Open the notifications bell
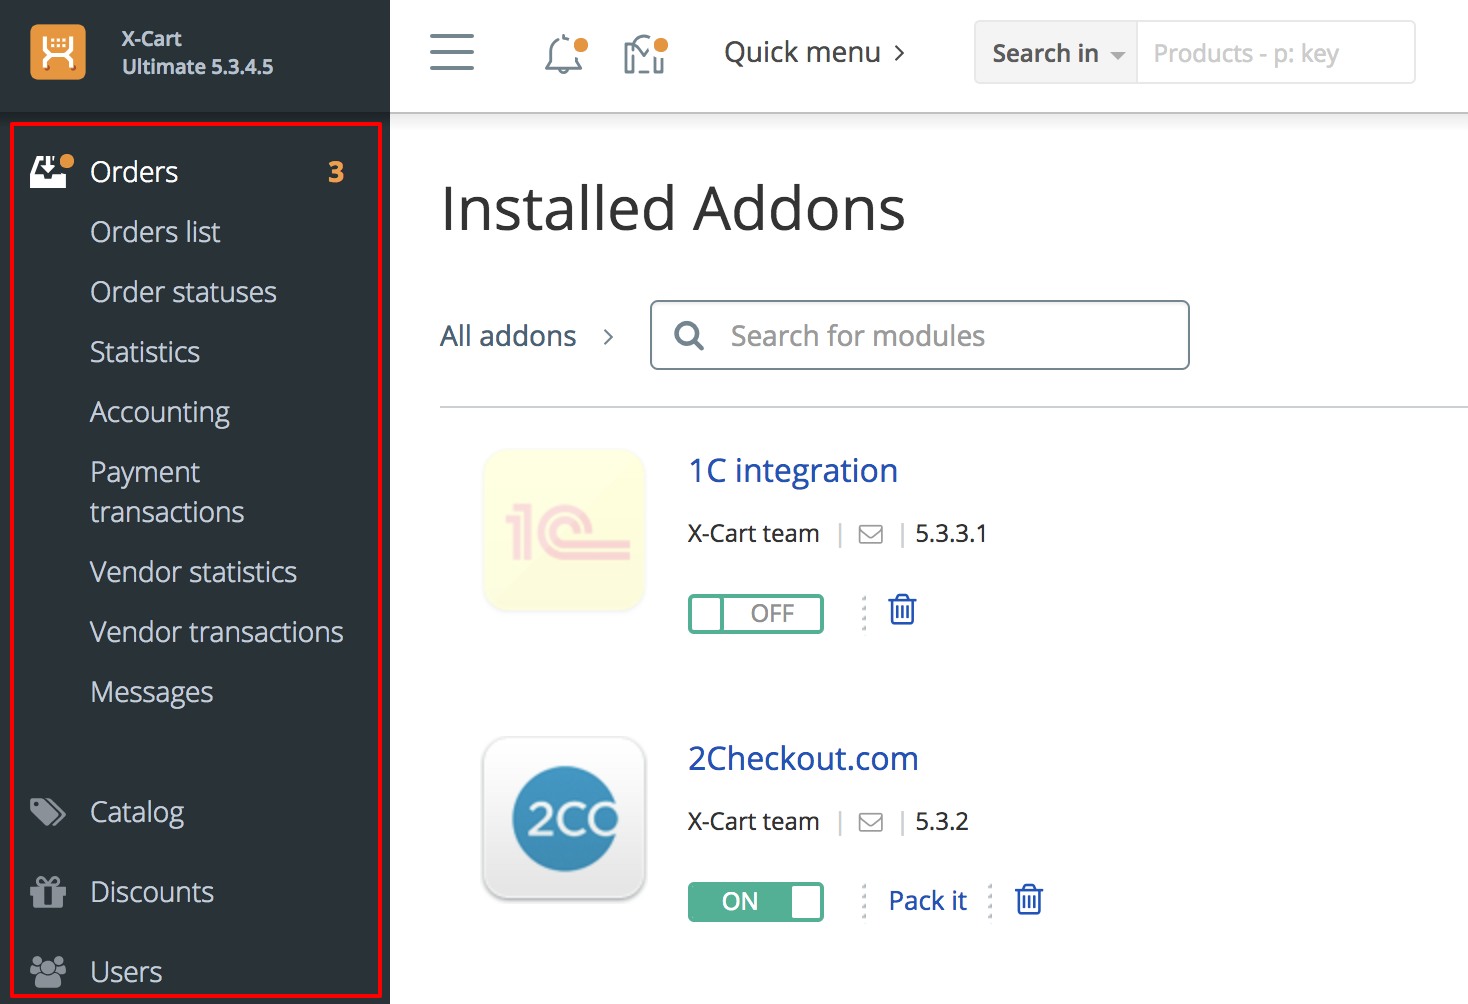 [x=564, y=55]
